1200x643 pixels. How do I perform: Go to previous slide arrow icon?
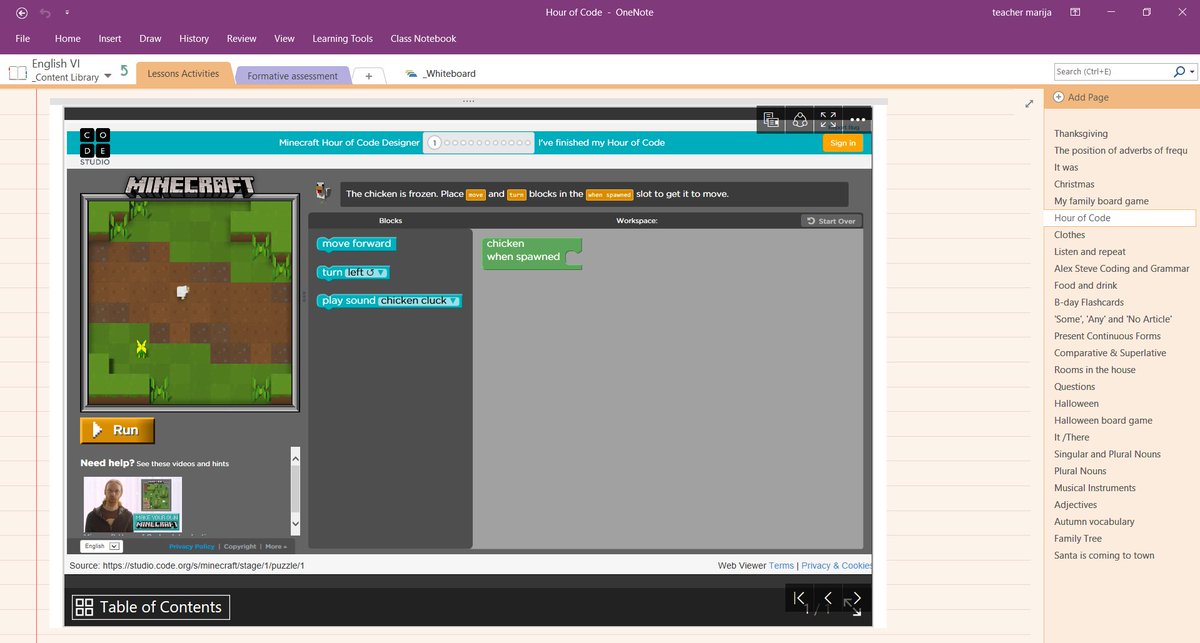[x=827, y=598]
